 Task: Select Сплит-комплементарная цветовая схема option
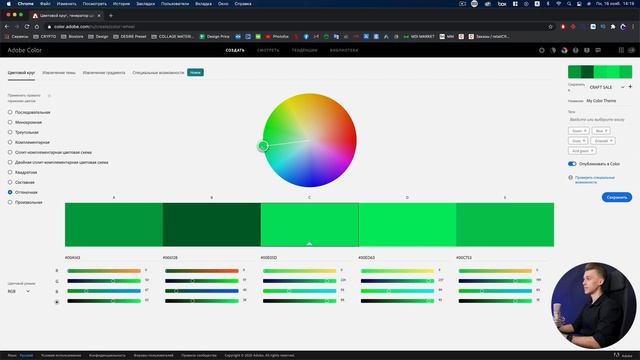(49, 152)
